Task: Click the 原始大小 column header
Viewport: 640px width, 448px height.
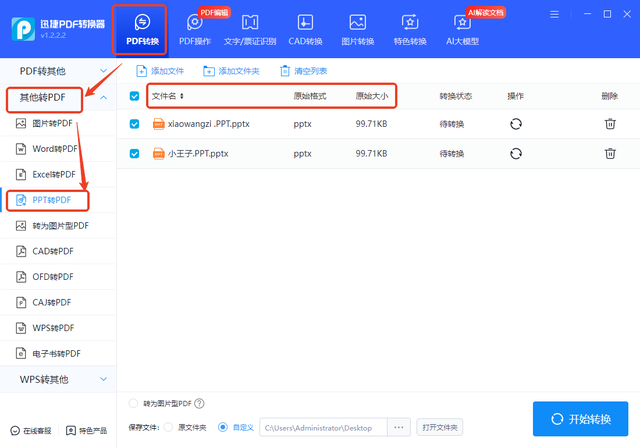Action: coord(372,96)
